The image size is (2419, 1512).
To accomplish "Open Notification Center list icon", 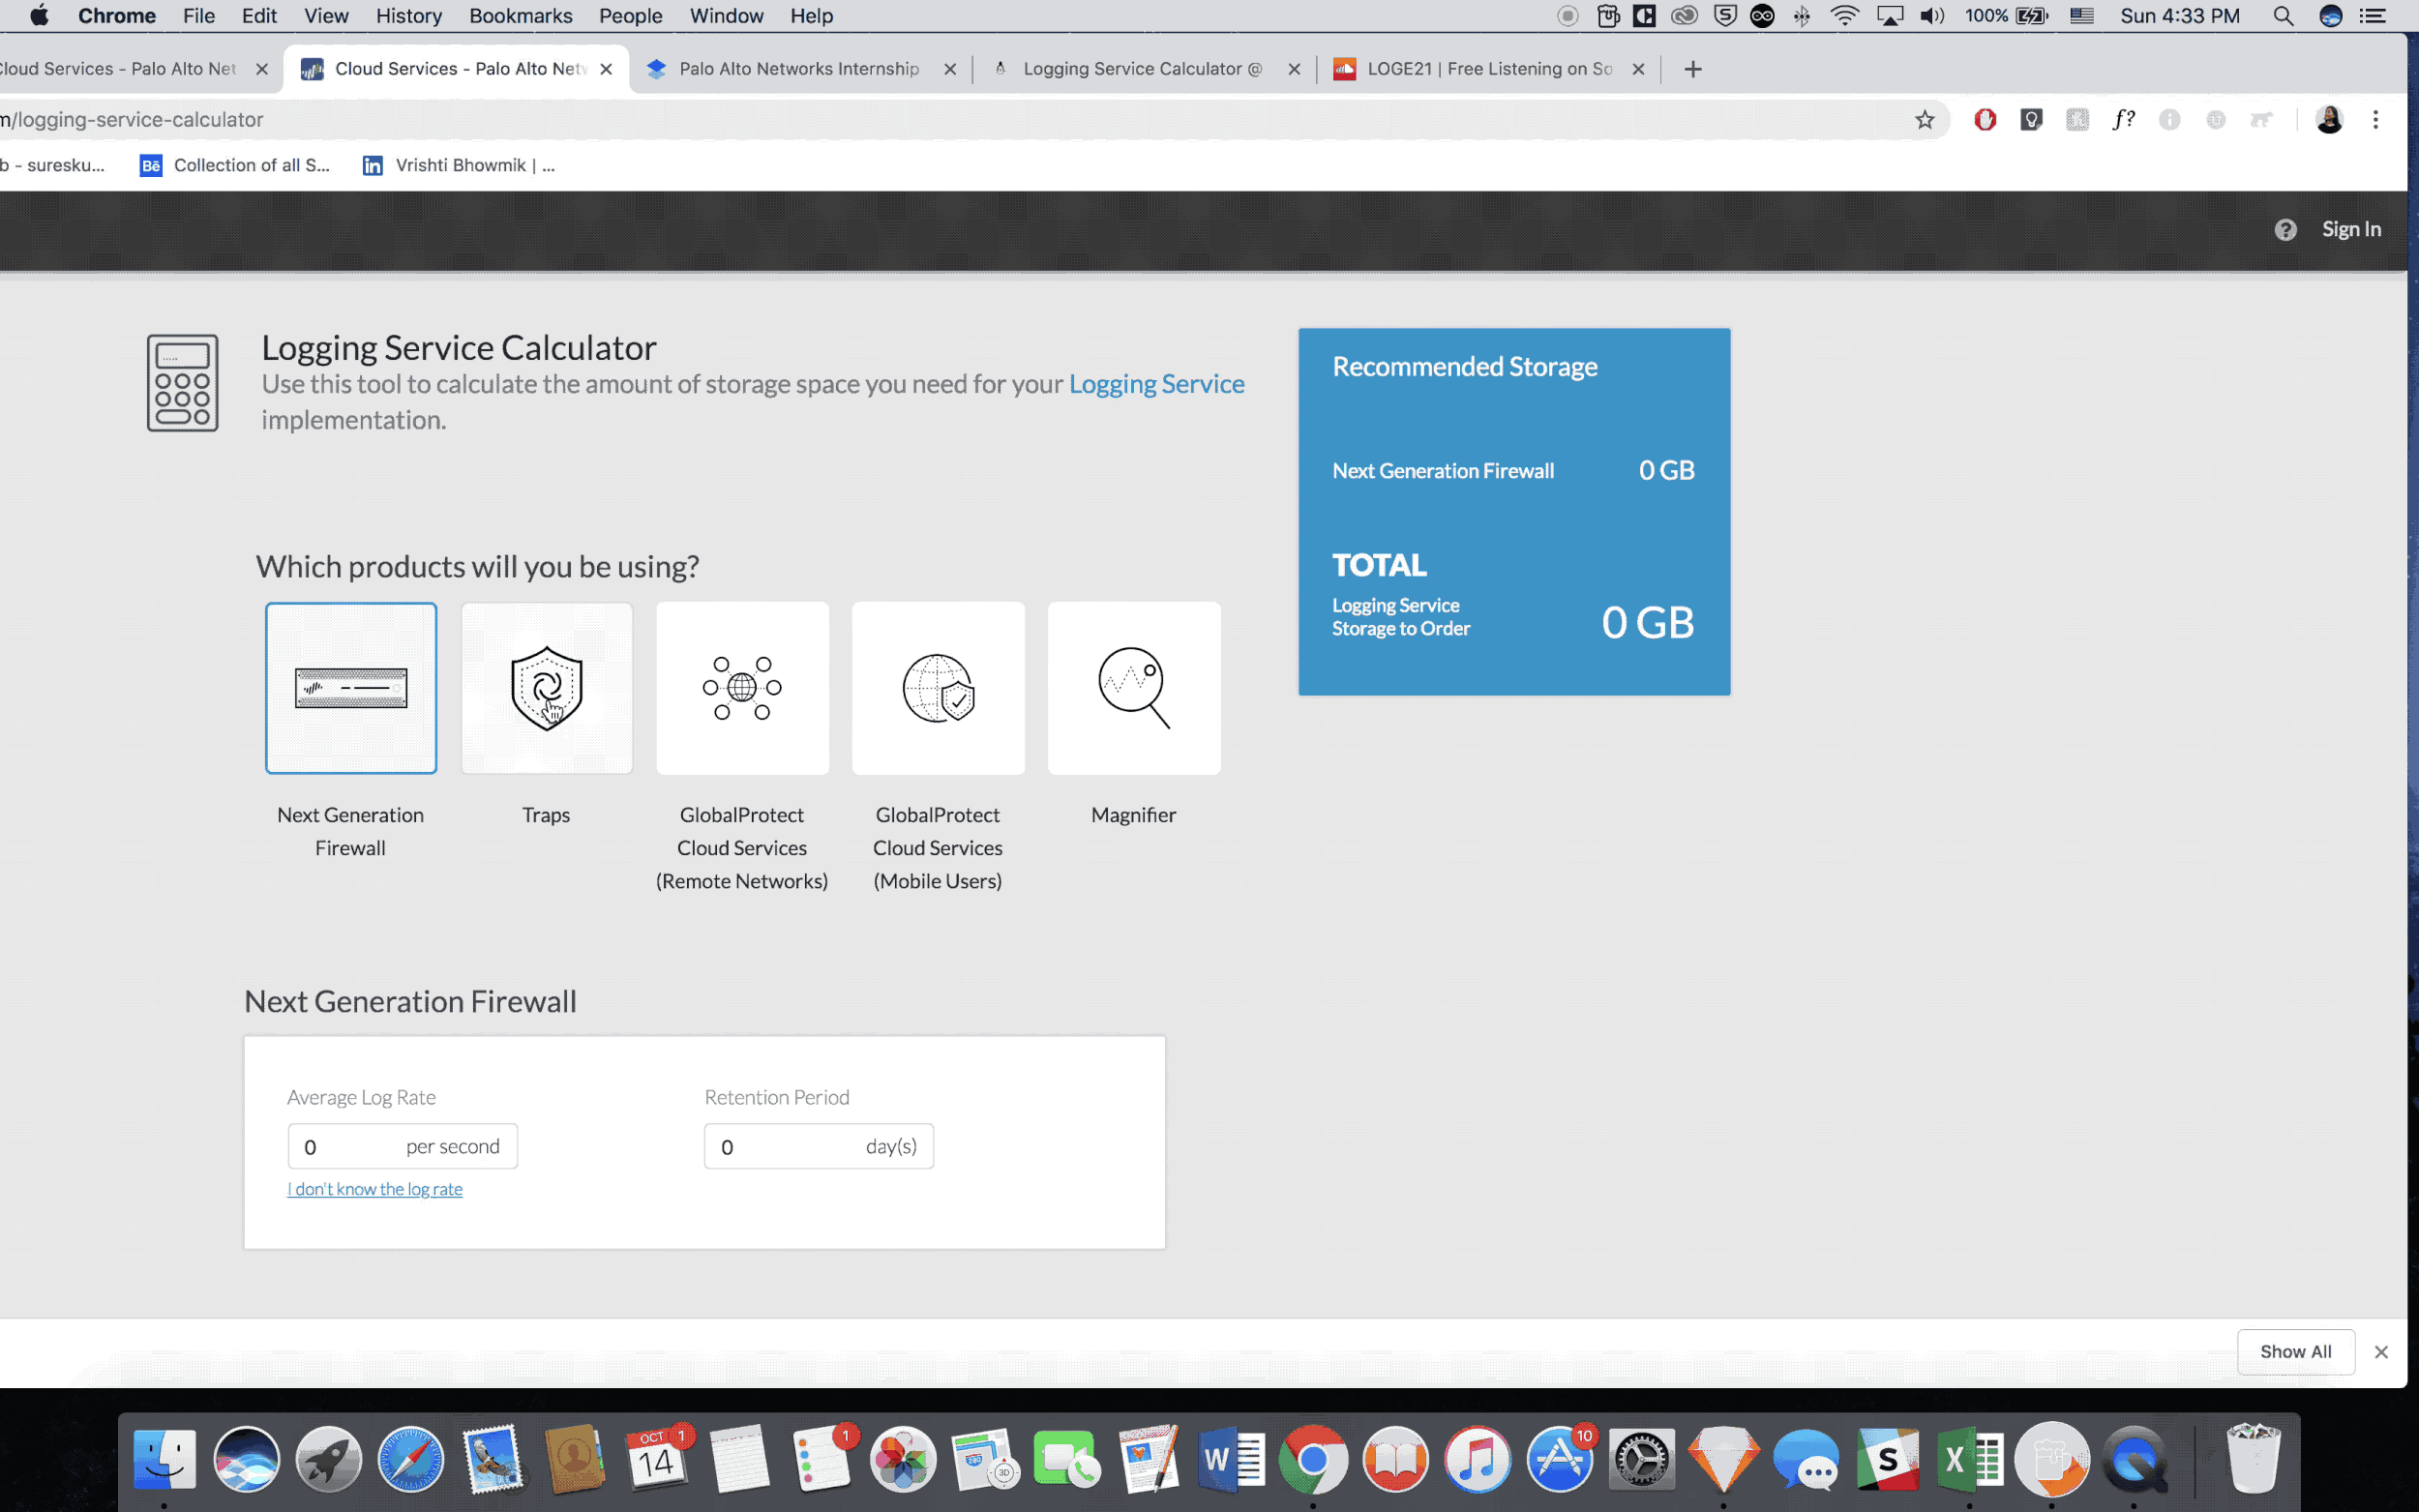I will tap(2373, 16).
